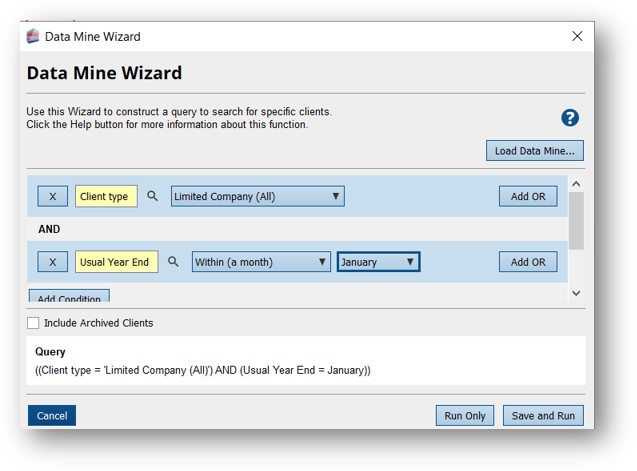
Task: Close the Data Mine Wizard window
Action: tap(577, 36)
